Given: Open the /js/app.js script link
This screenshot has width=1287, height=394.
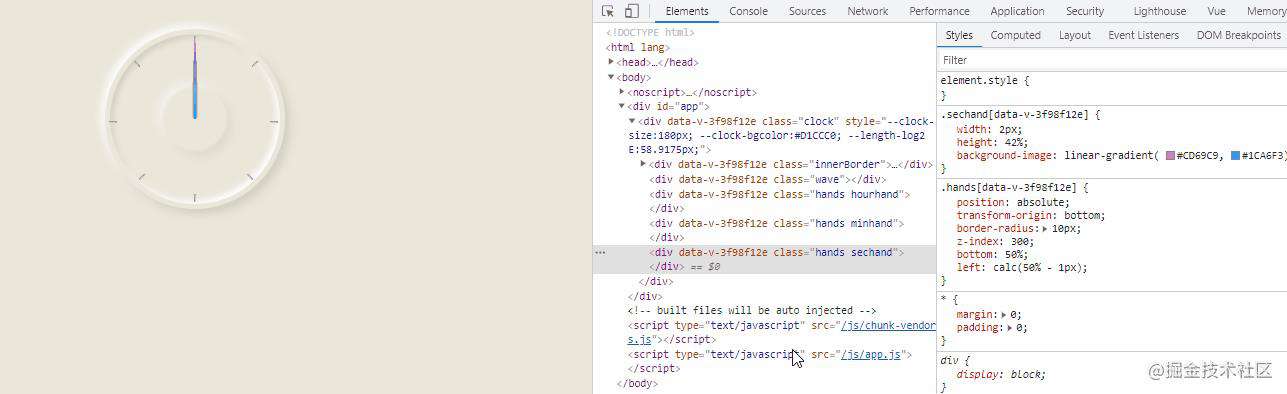Looking at the screenshot, I should click(x=872, y=355).
